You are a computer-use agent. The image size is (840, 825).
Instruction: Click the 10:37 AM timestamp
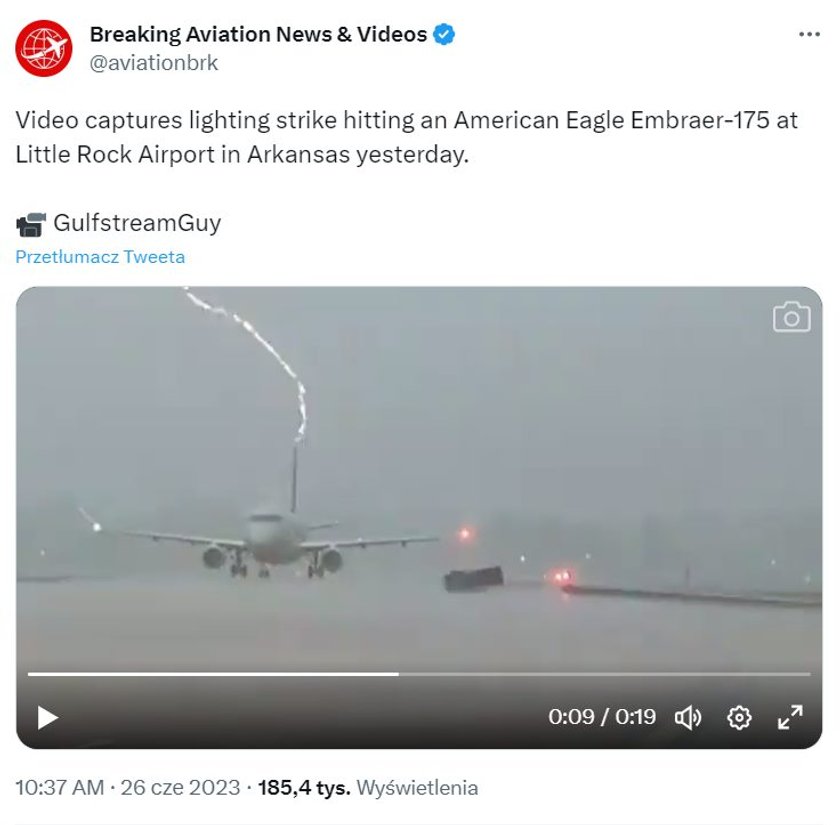tap(59, 788)
